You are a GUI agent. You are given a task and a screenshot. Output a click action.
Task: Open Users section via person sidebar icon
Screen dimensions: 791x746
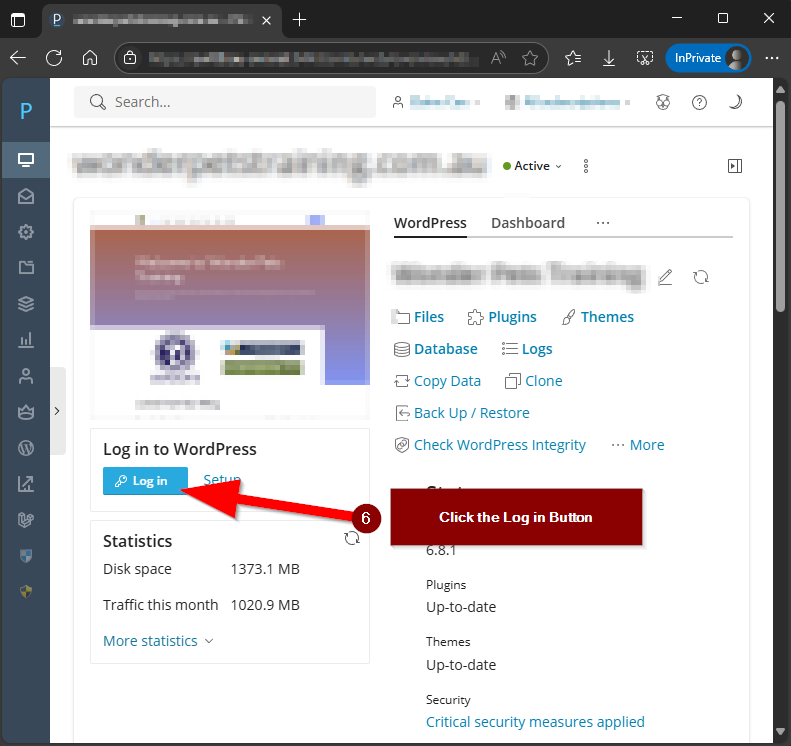point(26,376)
